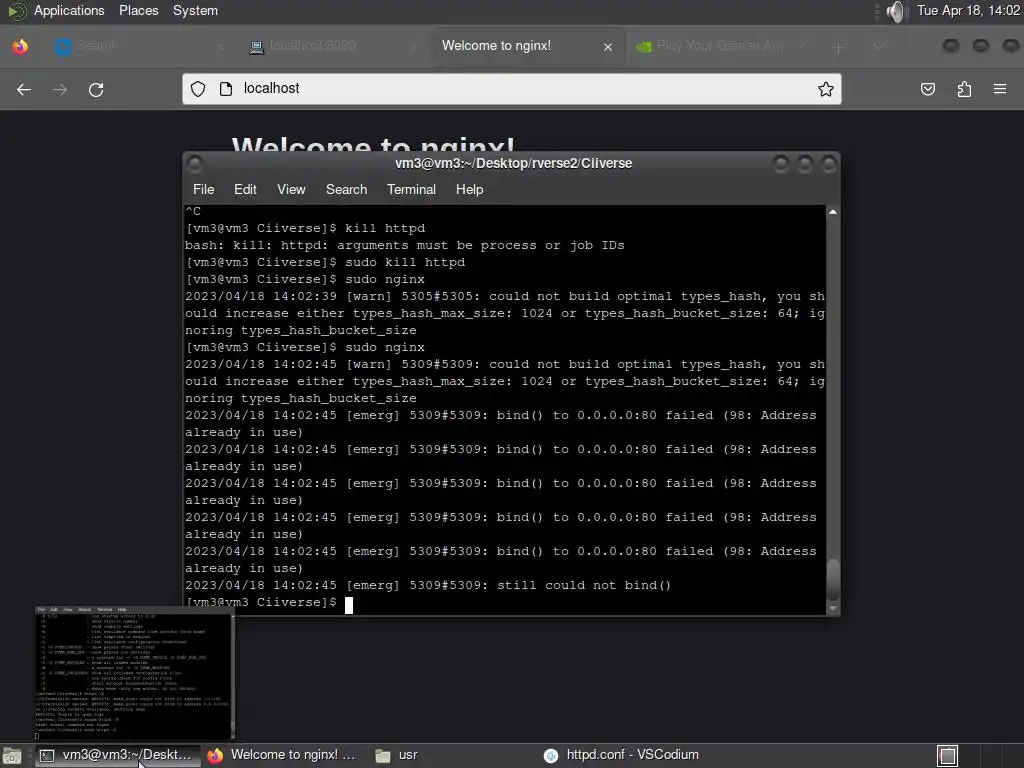Viewport: 1024px width, 768px height.
Task: Open the terminal View menu
Action: 291,189
